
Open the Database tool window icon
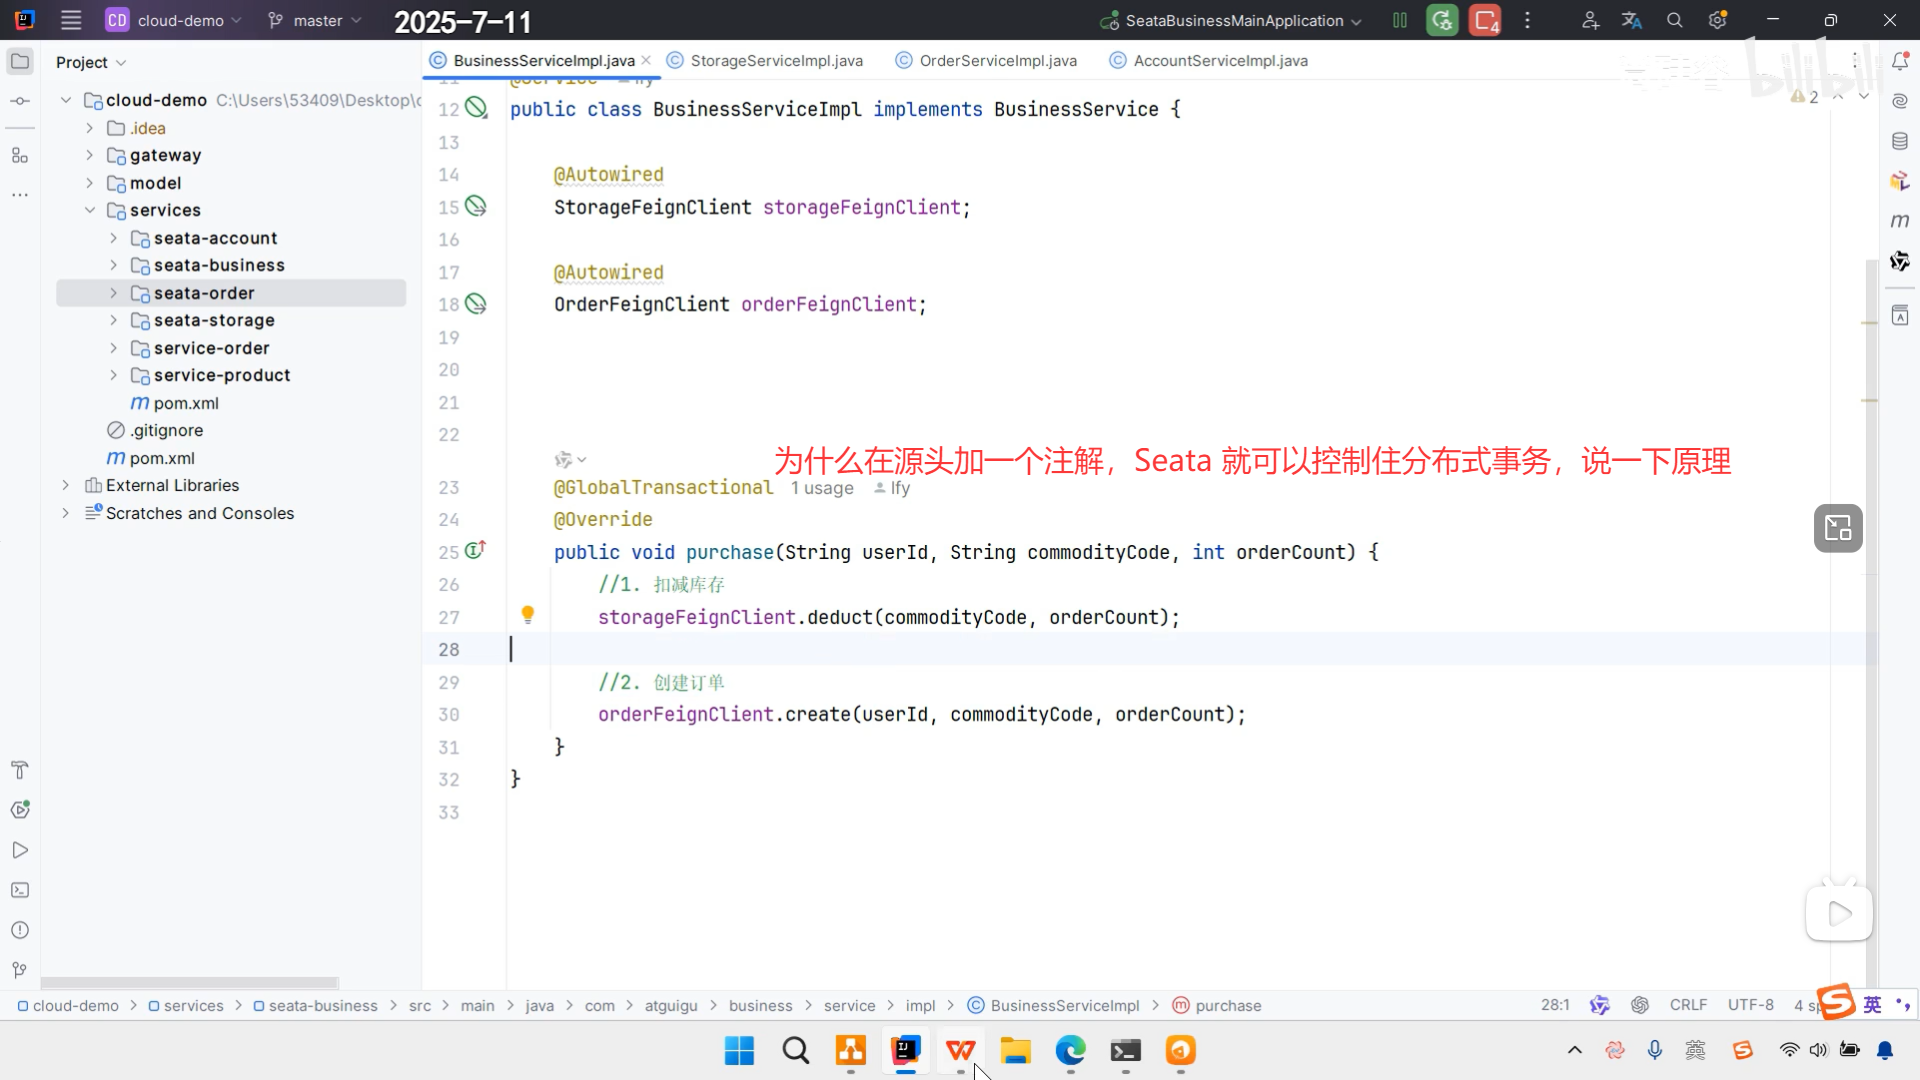1899,141
